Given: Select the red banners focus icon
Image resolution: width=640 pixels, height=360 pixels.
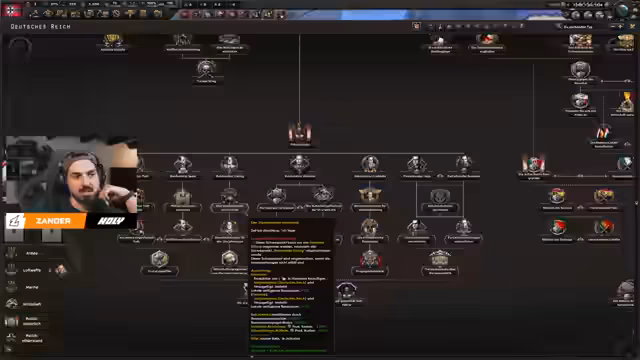Looking at the screenshot, I should click(370, 259).
